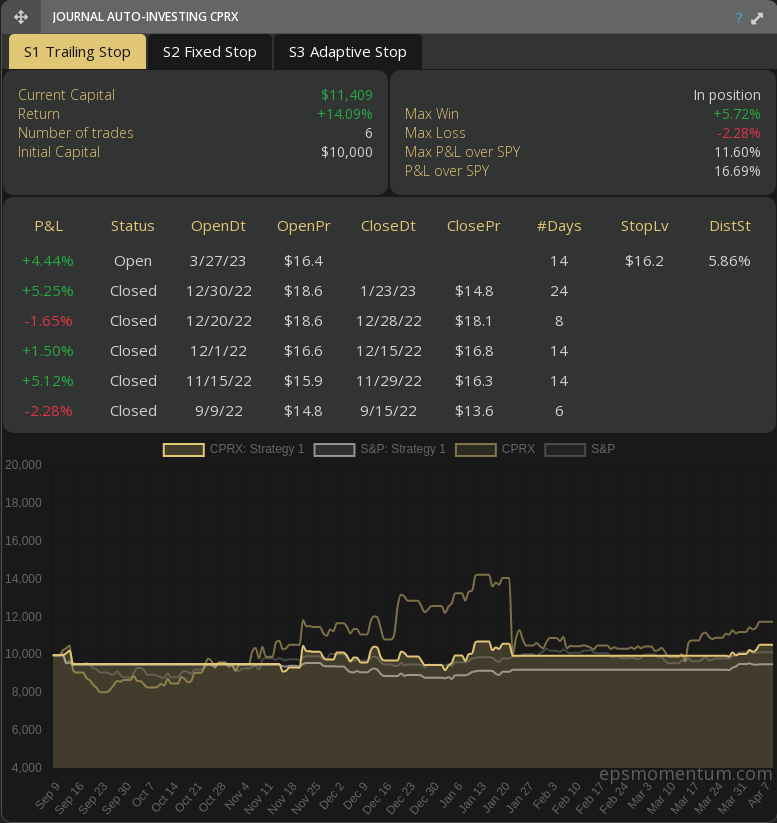Toggle the S&P: Strategy 1 legend swatch

(334, 450)
